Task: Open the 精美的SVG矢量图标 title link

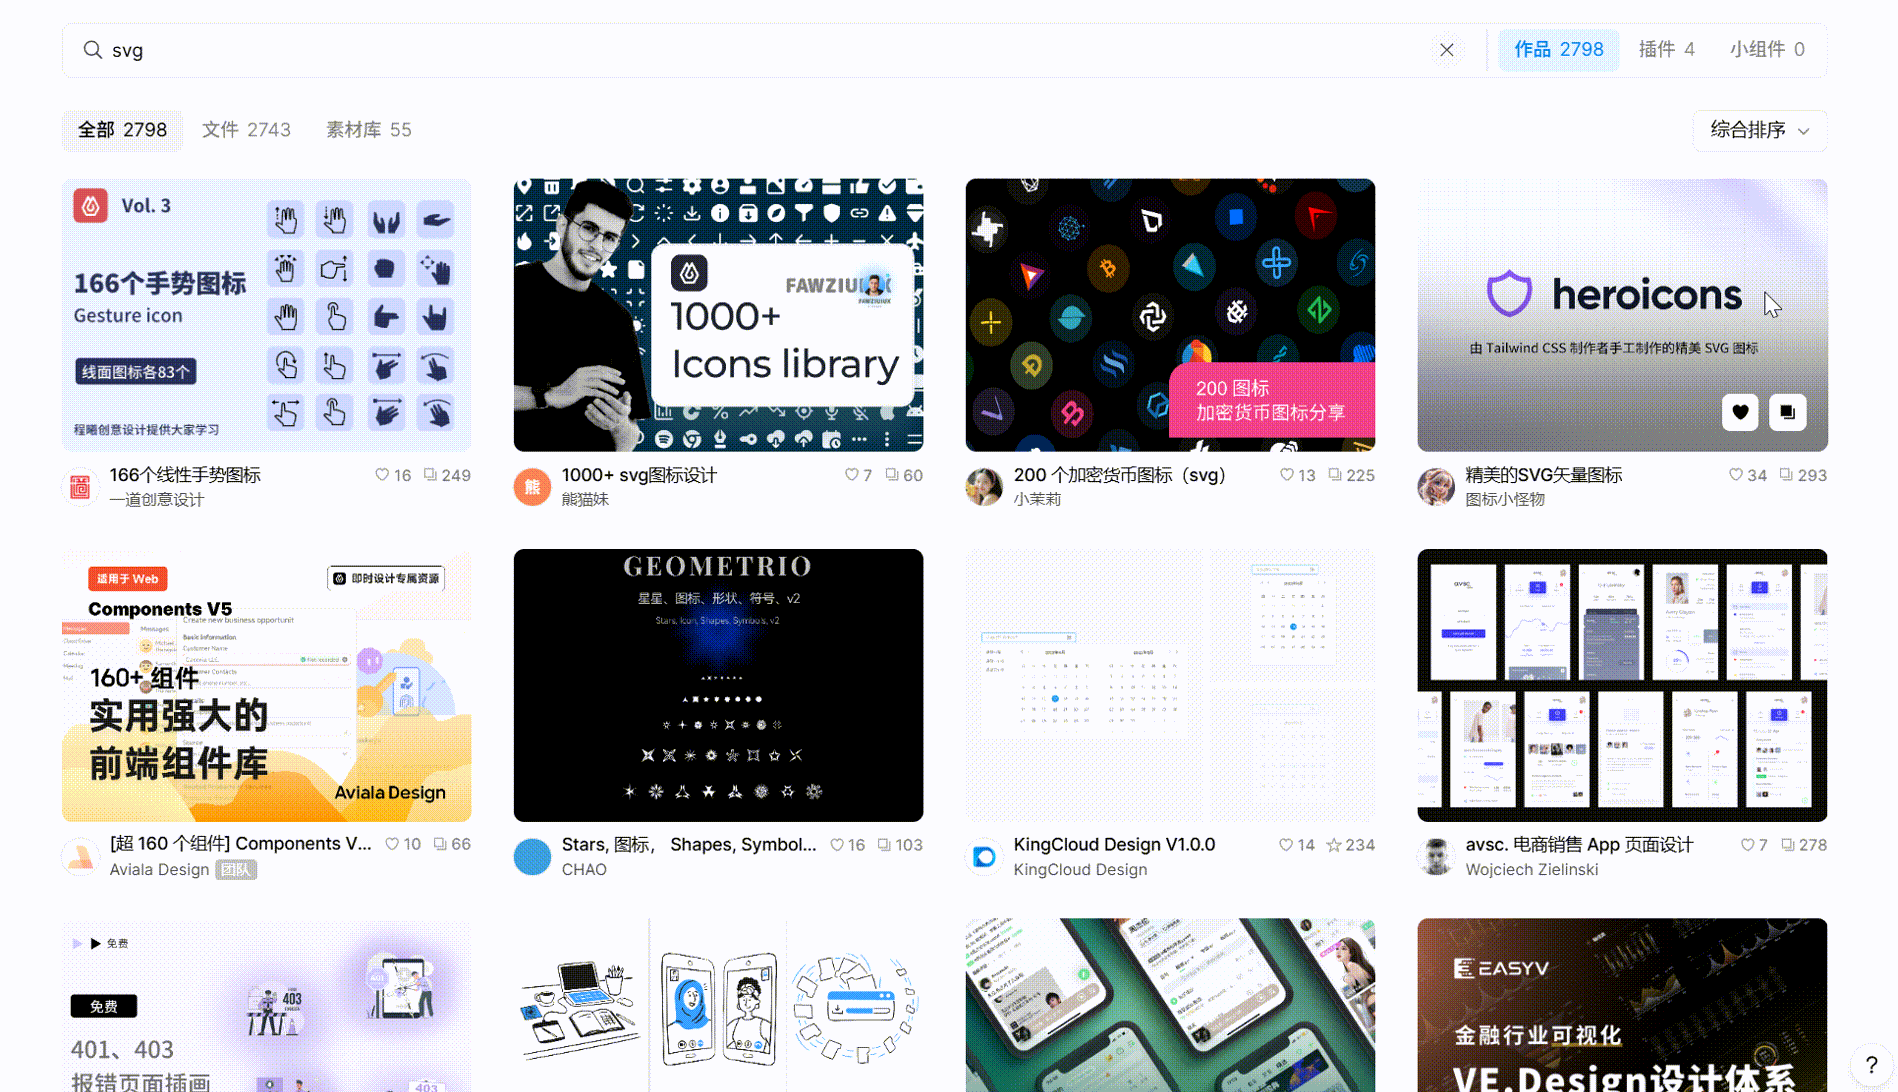Action: coord(1543,475)
